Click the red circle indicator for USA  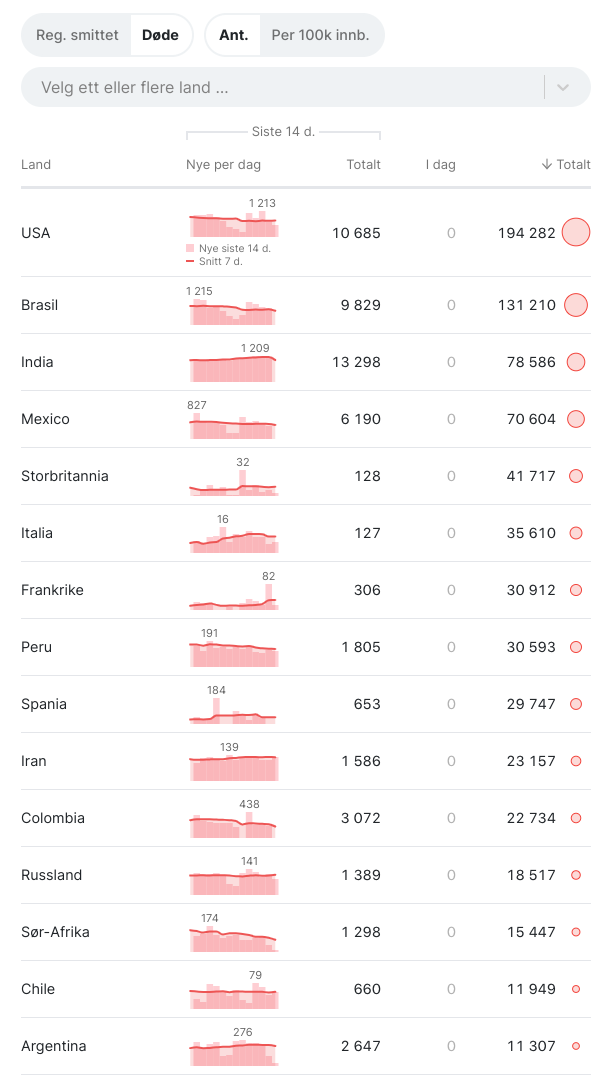tap(576, 233)
